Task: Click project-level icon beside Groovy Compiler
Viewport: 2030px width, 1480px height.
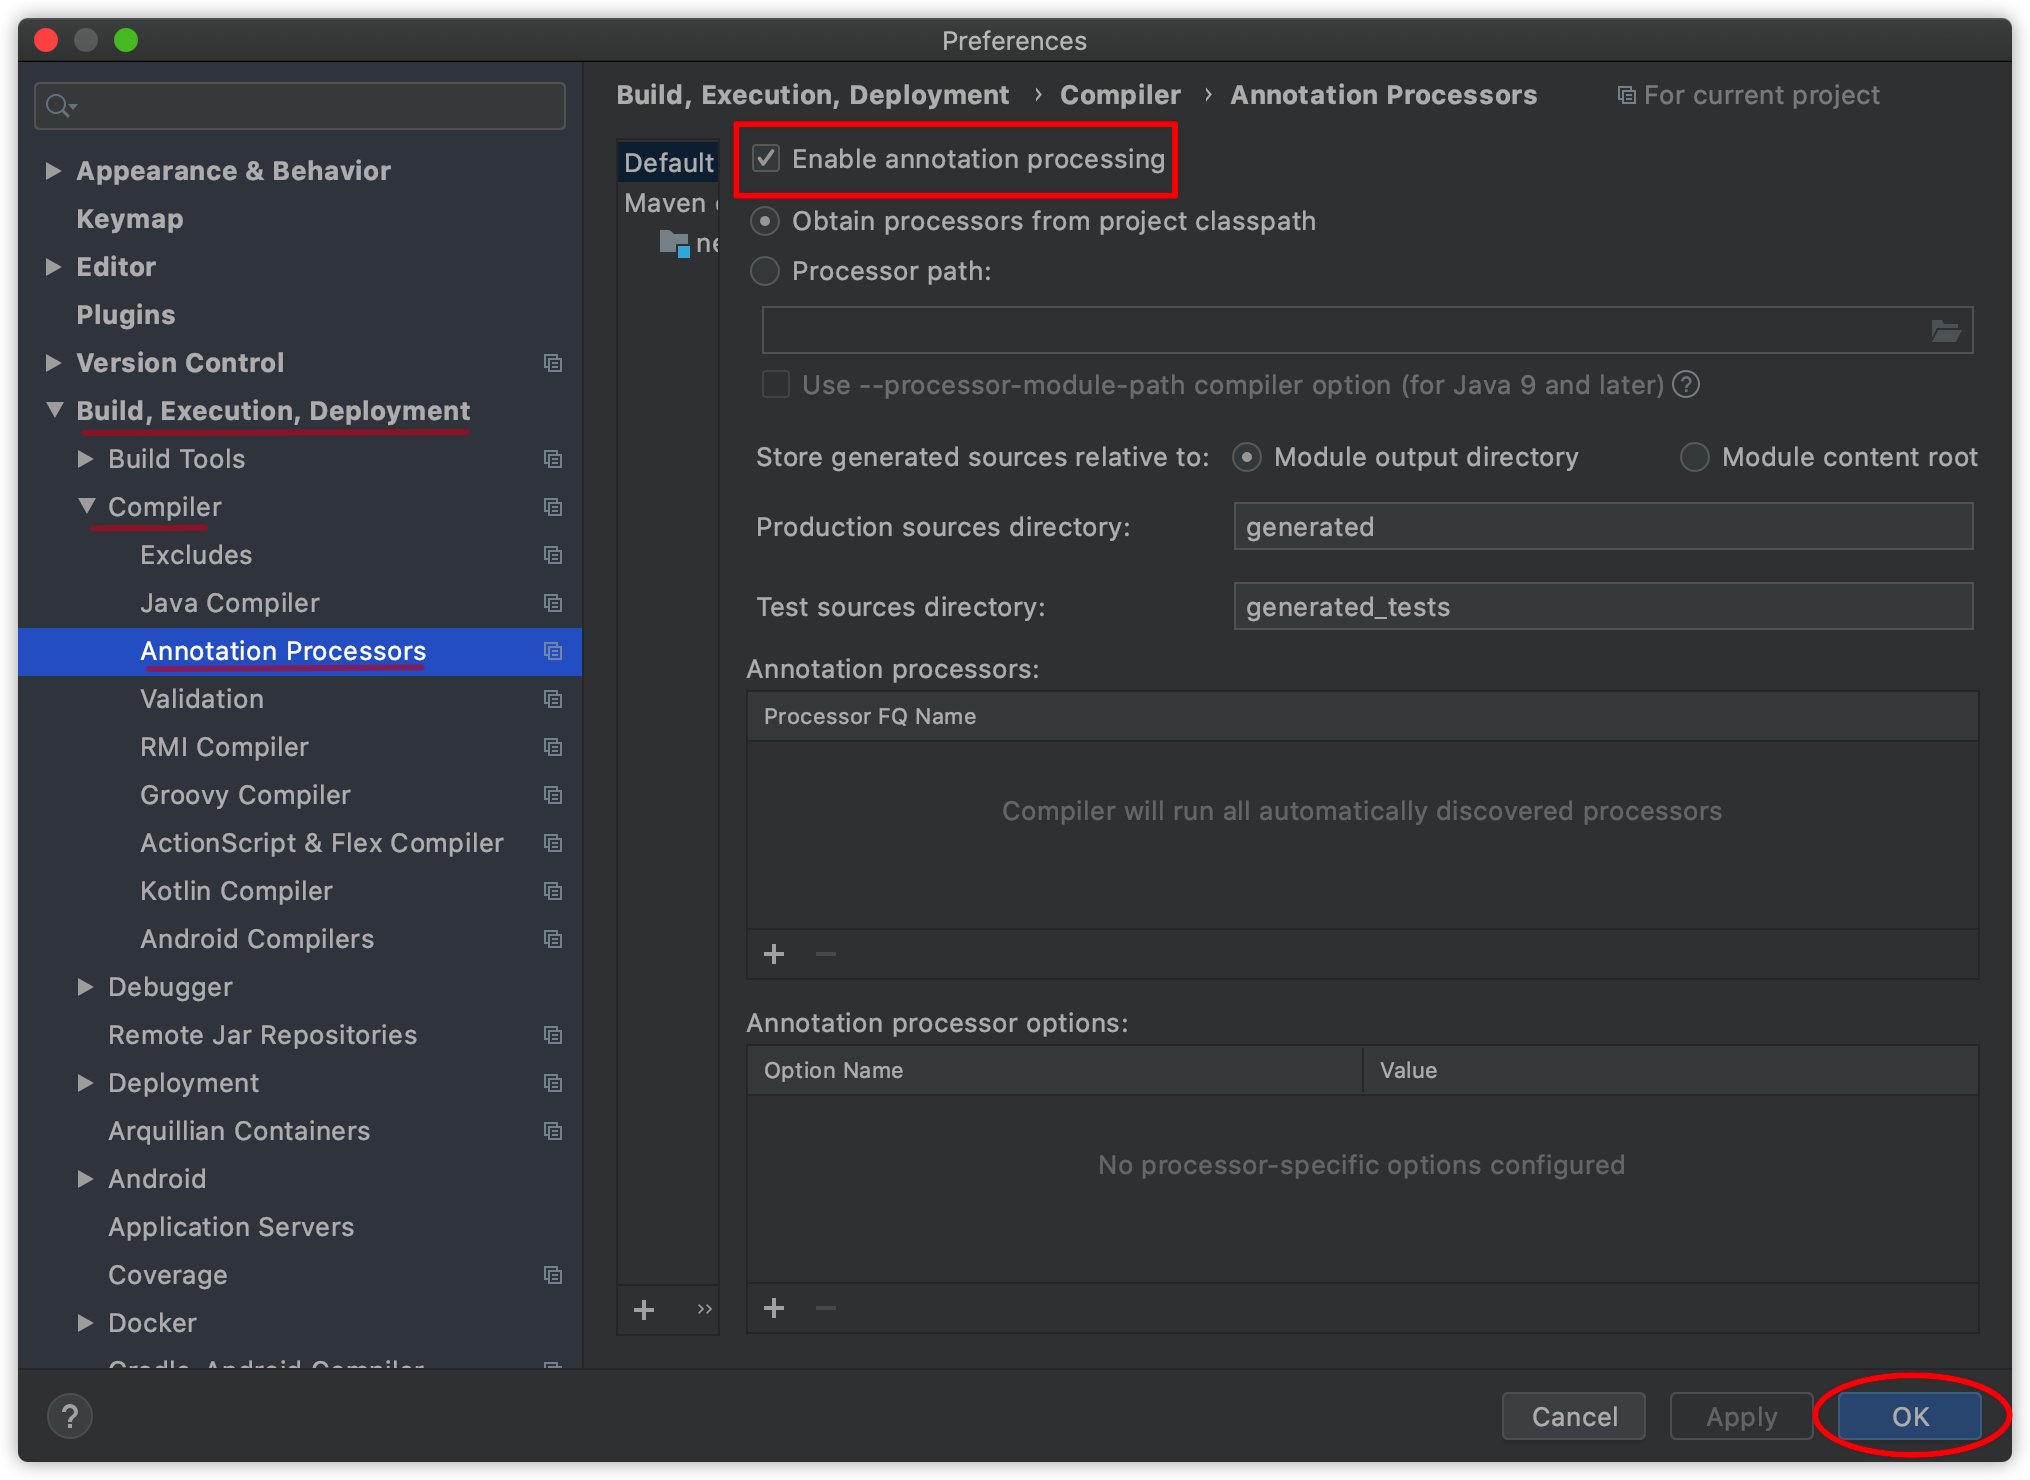Action: 553,795
